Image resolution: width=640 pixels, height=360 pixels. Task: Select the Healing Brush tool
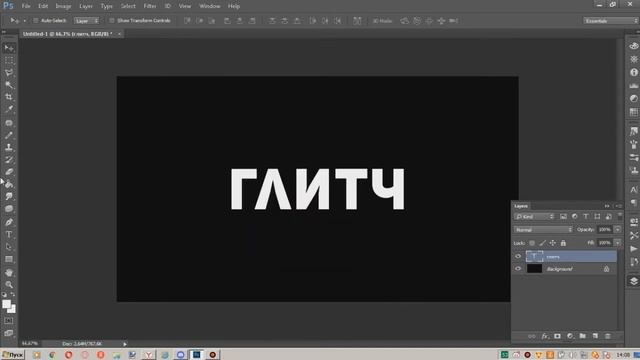[9, 123]
